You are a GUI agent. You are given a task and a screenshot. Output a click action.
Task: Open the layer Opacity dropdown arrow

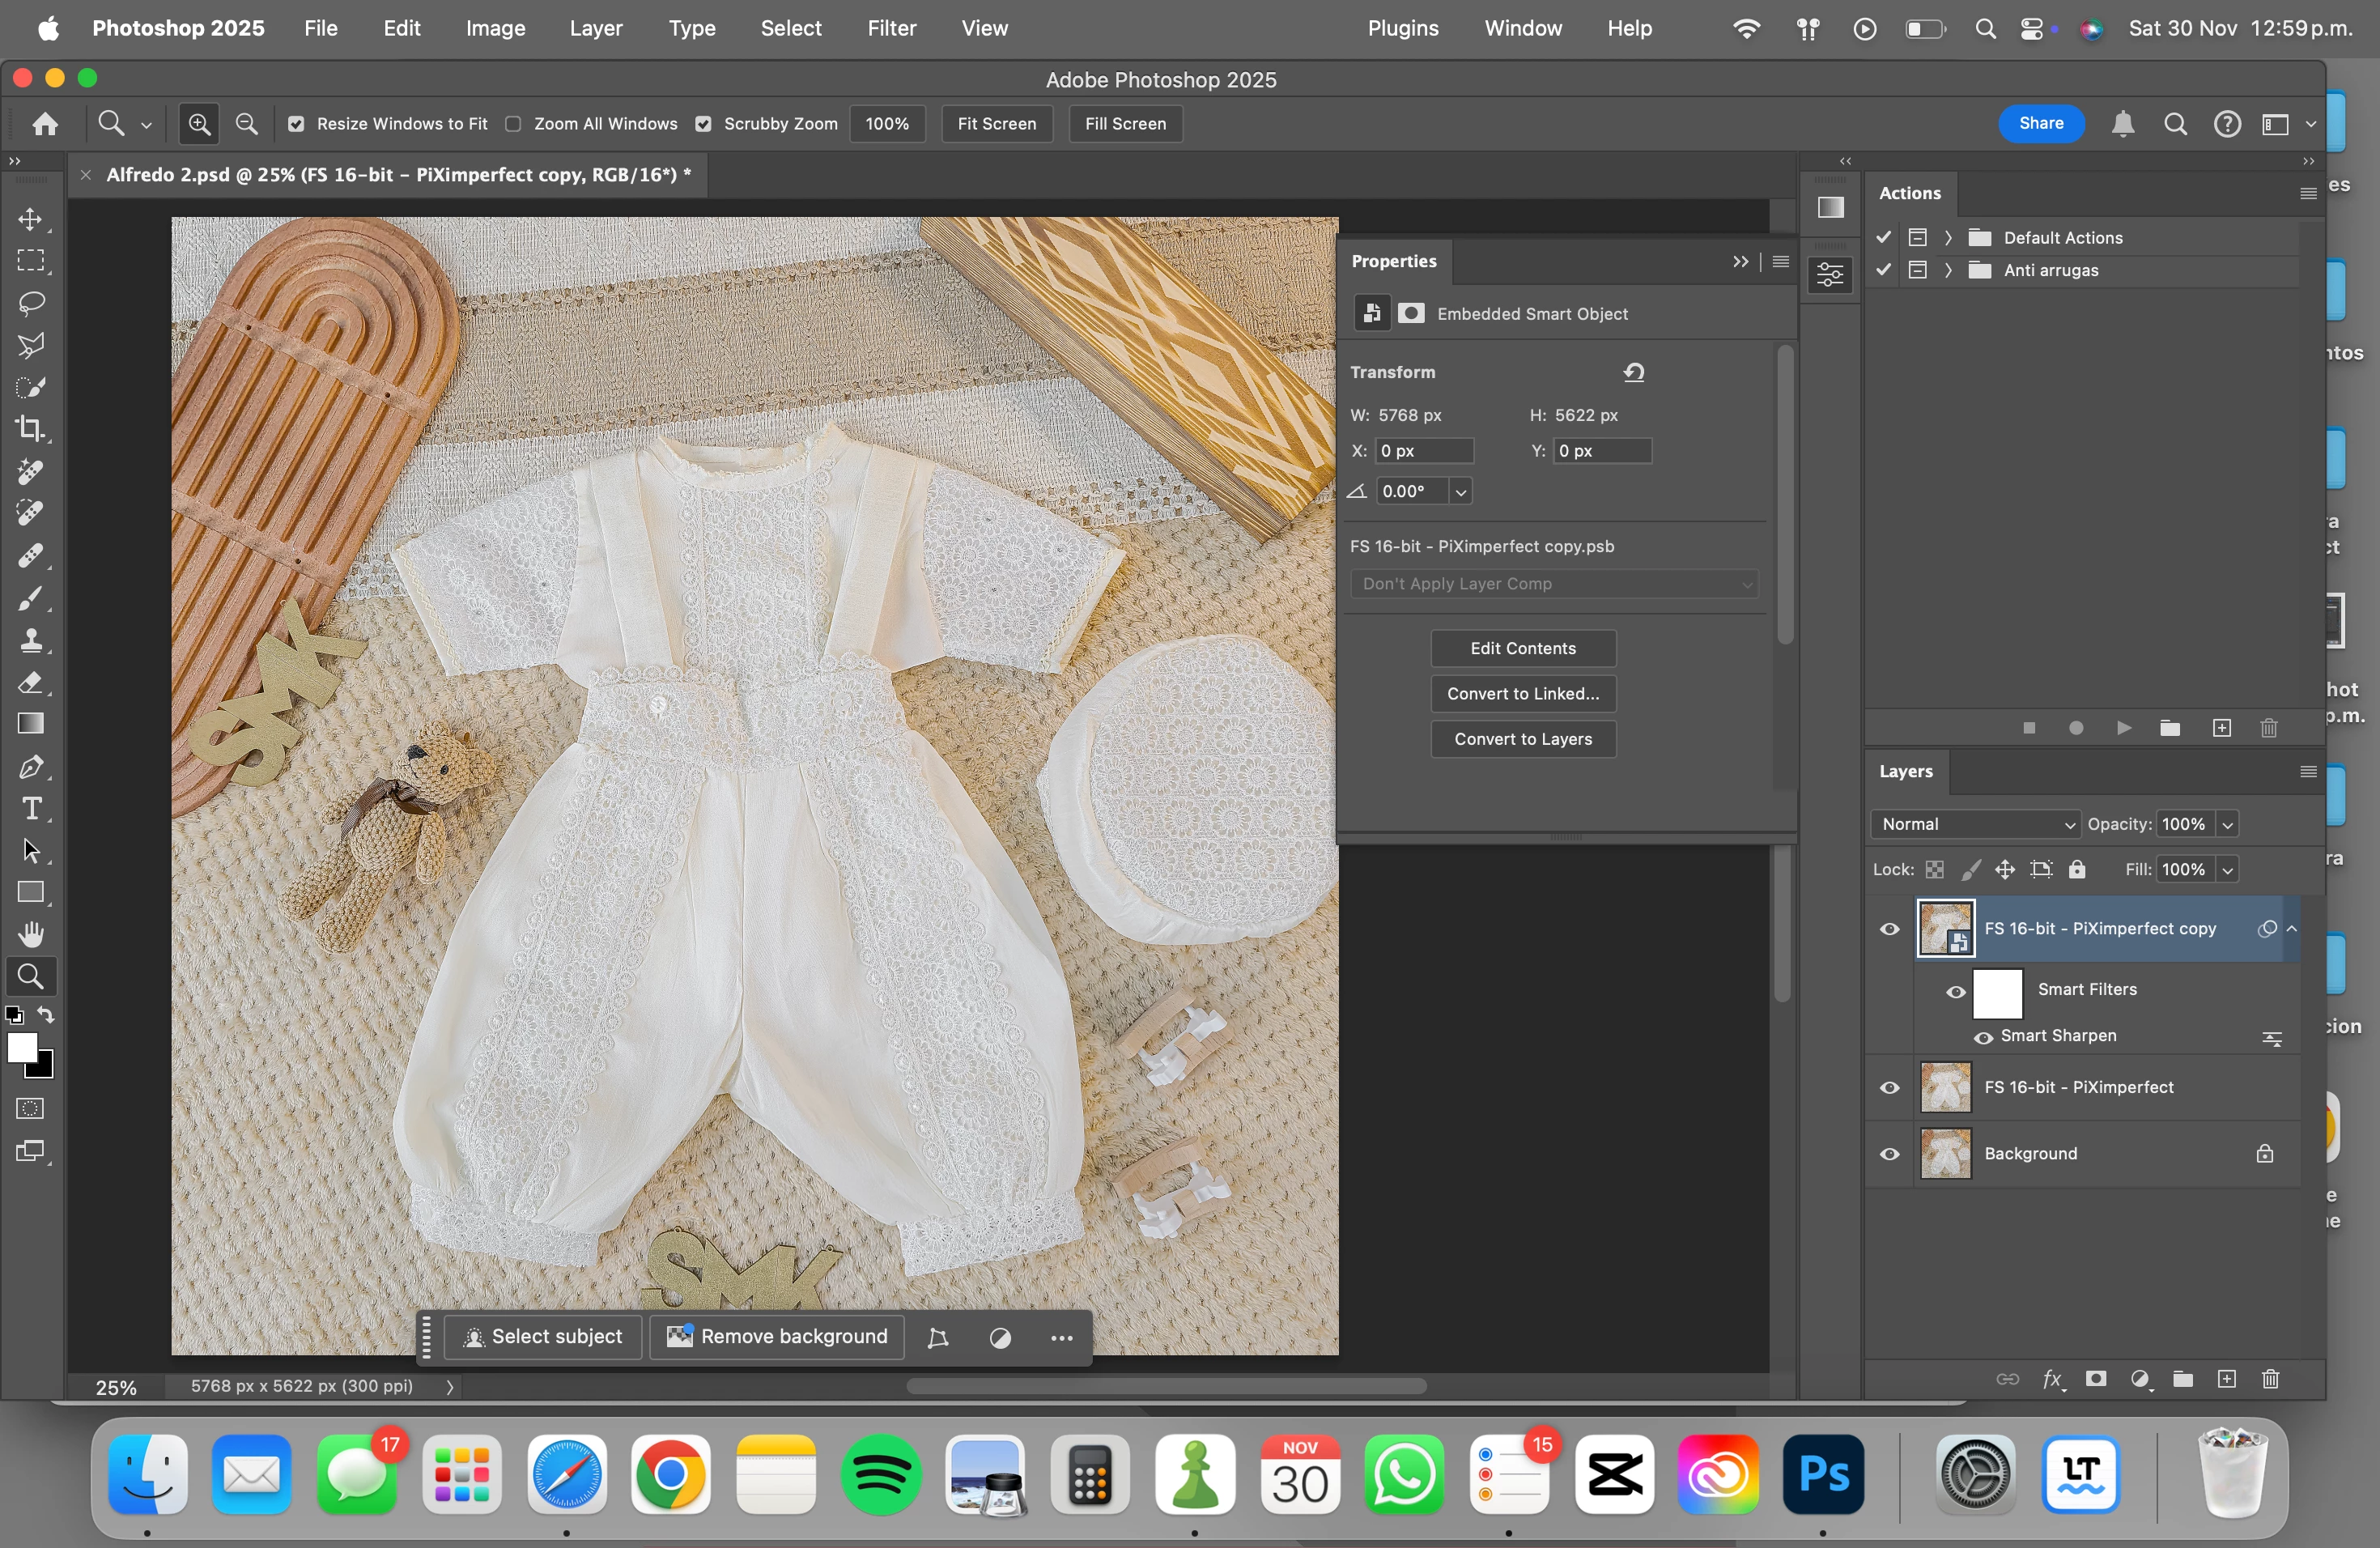(2227, 825)
